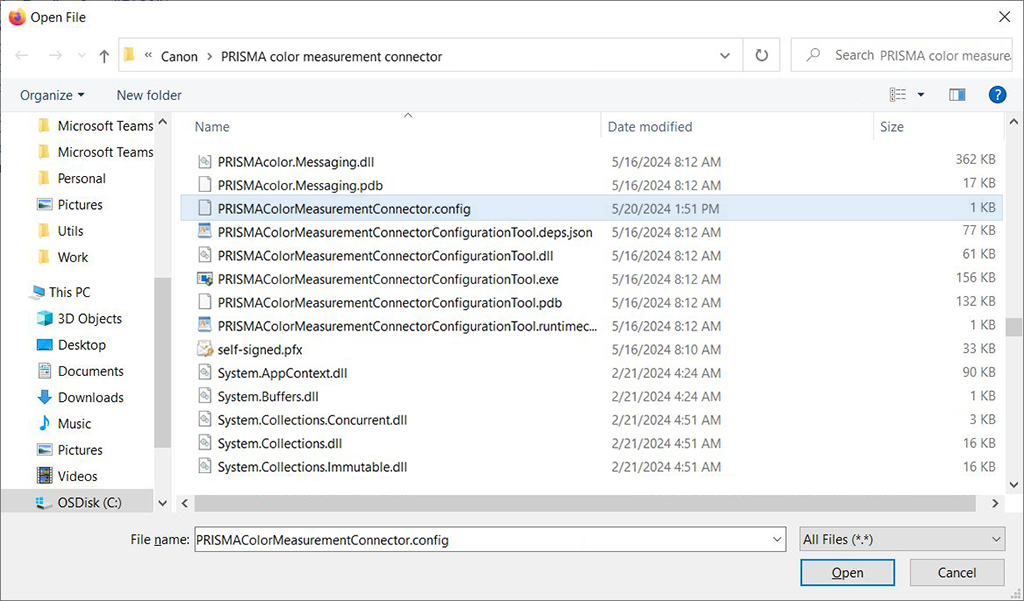The width and height of the screenshot is (1024, 601).
Task: Click the Open button
Action: coord(847,573)
